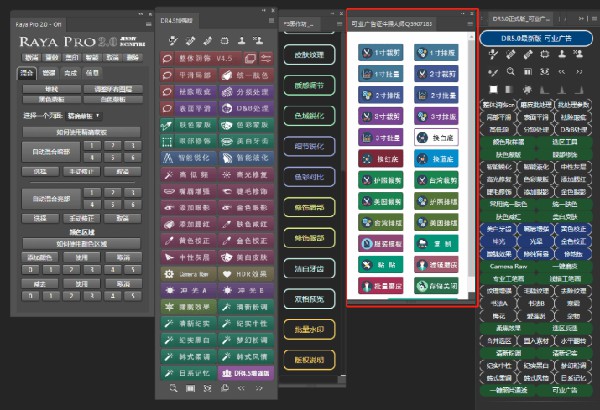Click the 自动混合亮部 button in Raya Pro
The height and width of the screenshot is (410, 600).
[51, 199]
